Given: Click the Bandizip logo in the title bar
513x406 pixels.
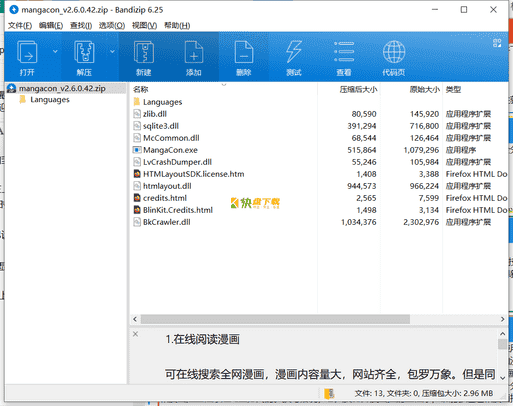Looking at the screenshot, I should point(14,10).
